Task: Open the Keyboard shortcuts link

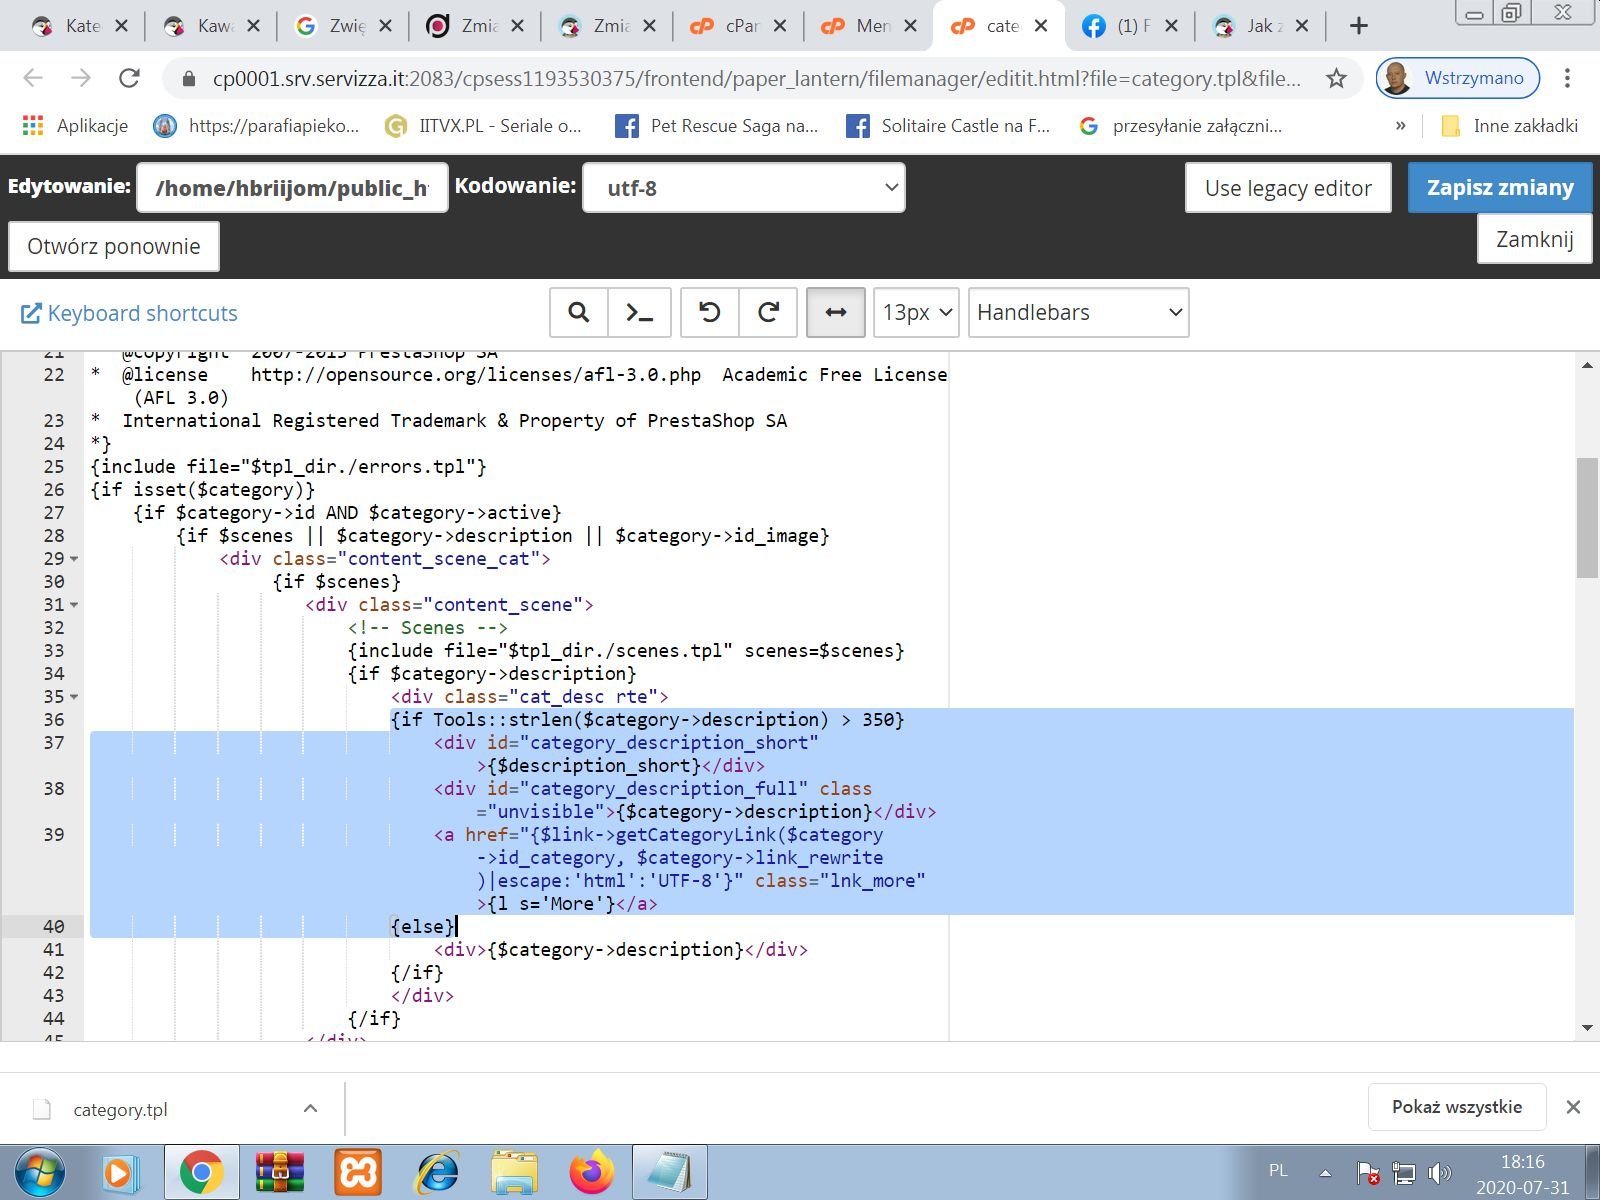Action: (130, 314)
